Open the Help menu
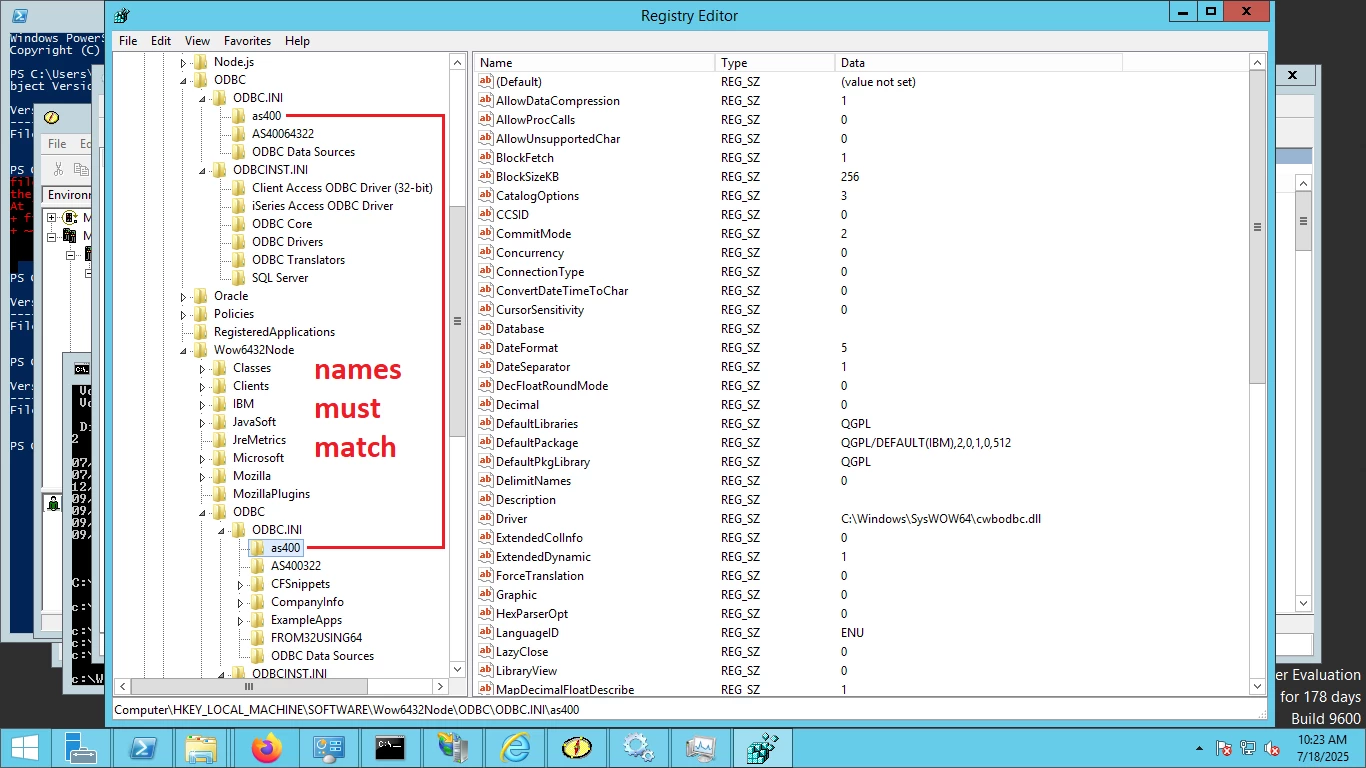The image size is (1366, 768). point(297,41)
